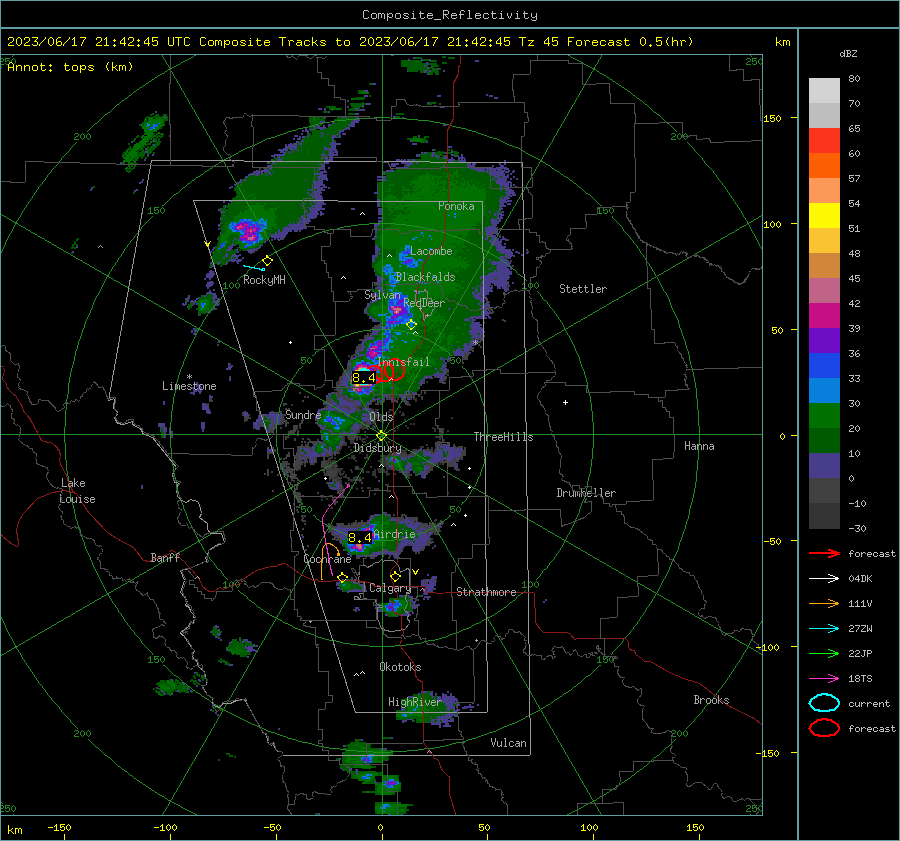Click the Limestone label

[189, 386]
